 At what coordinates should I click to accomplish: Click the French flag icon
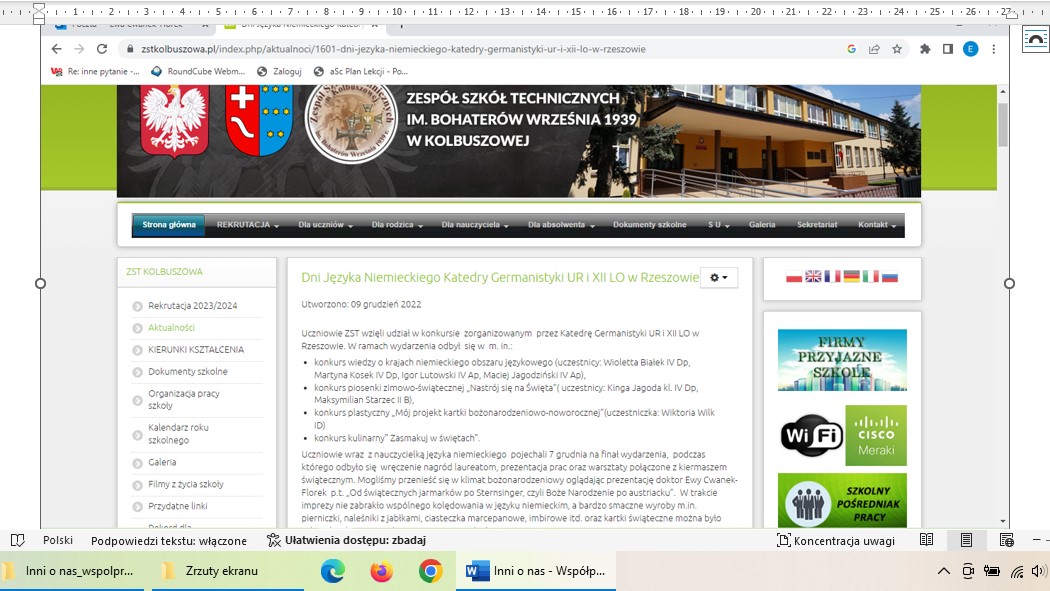click(x=832, y=277)
